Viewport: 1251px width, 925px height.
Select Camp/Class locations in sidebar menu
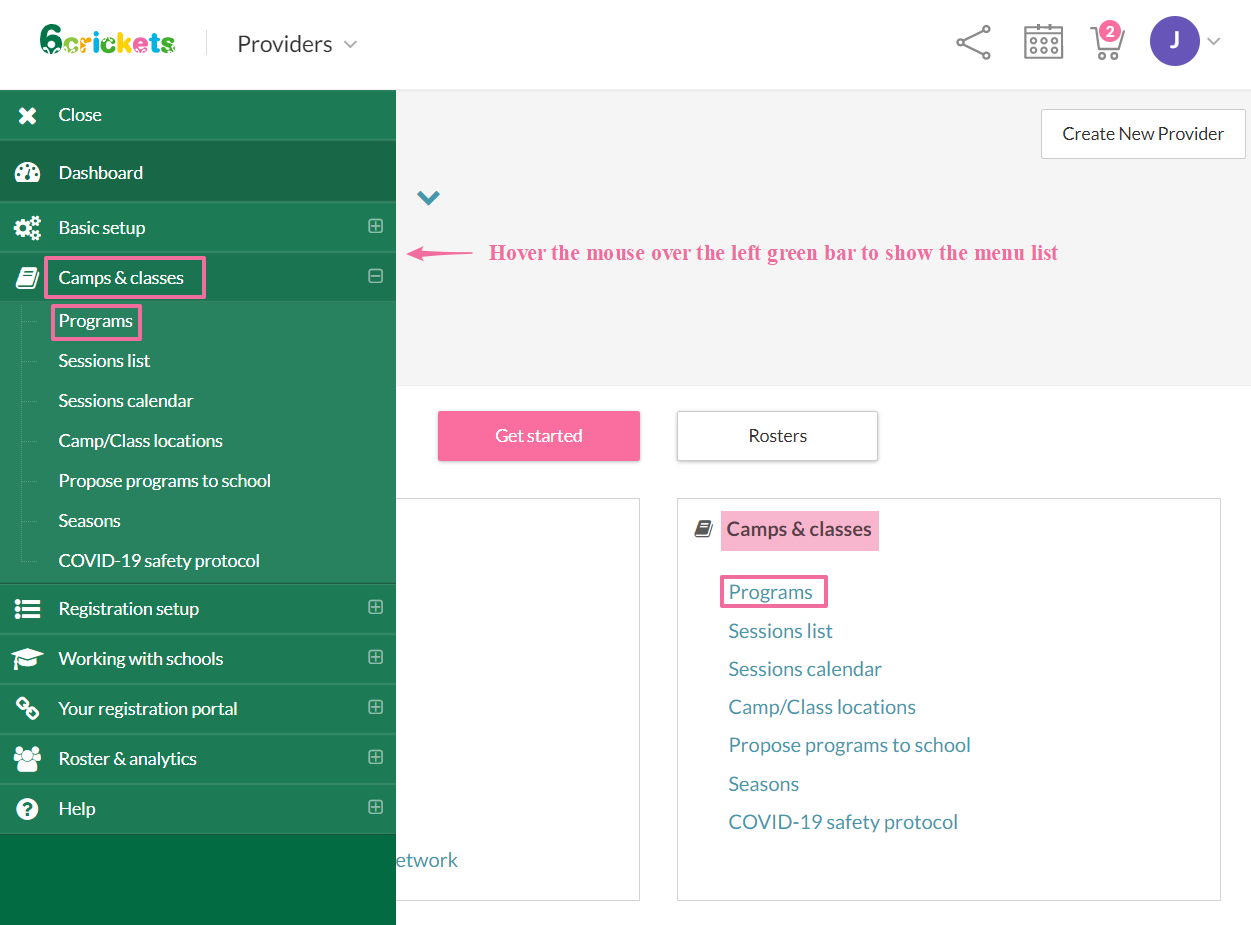(140, 441)
